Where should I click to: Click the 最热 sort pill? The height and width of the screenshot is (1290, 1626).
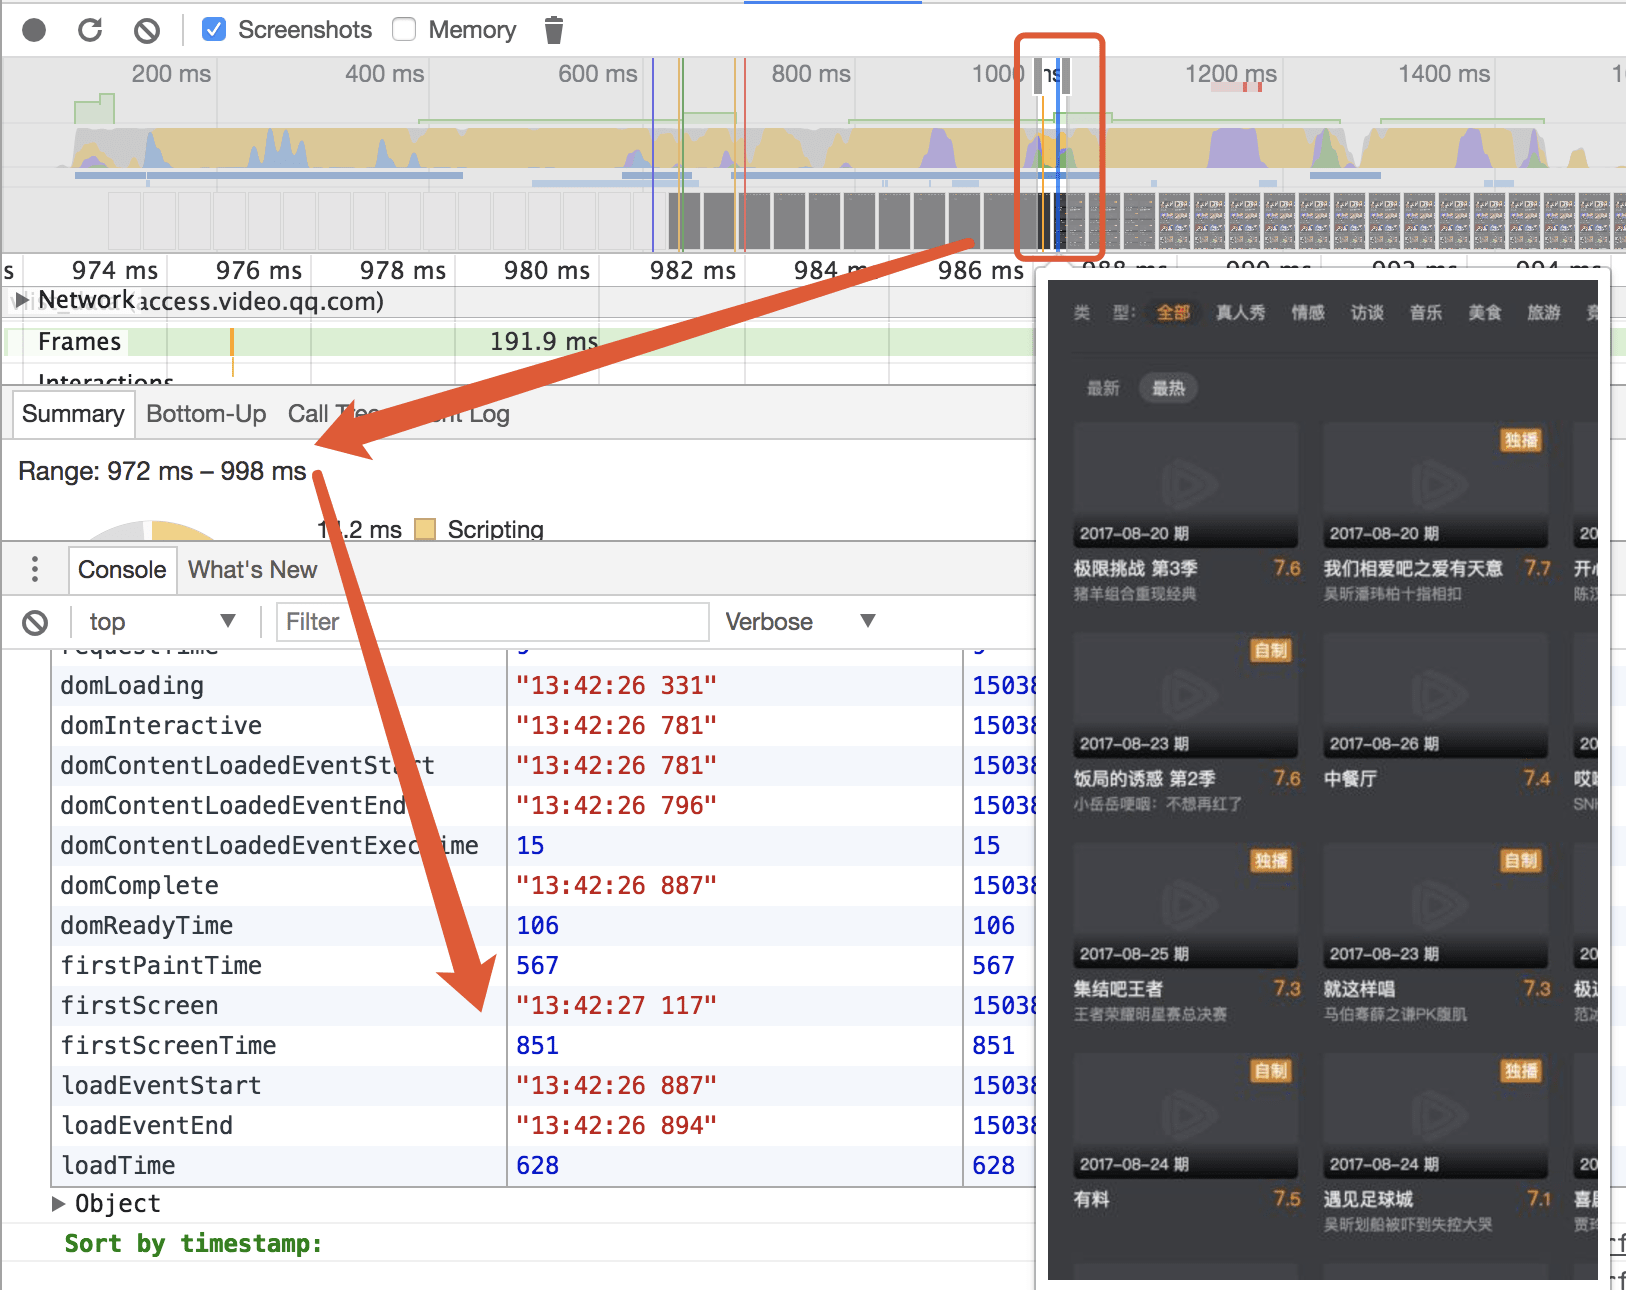(x=1168, y=388)
